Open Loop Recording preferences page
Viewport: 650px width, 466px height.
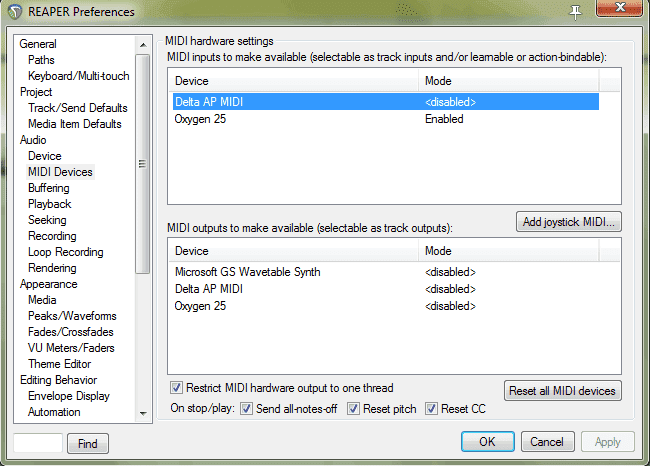pos(65,252)
